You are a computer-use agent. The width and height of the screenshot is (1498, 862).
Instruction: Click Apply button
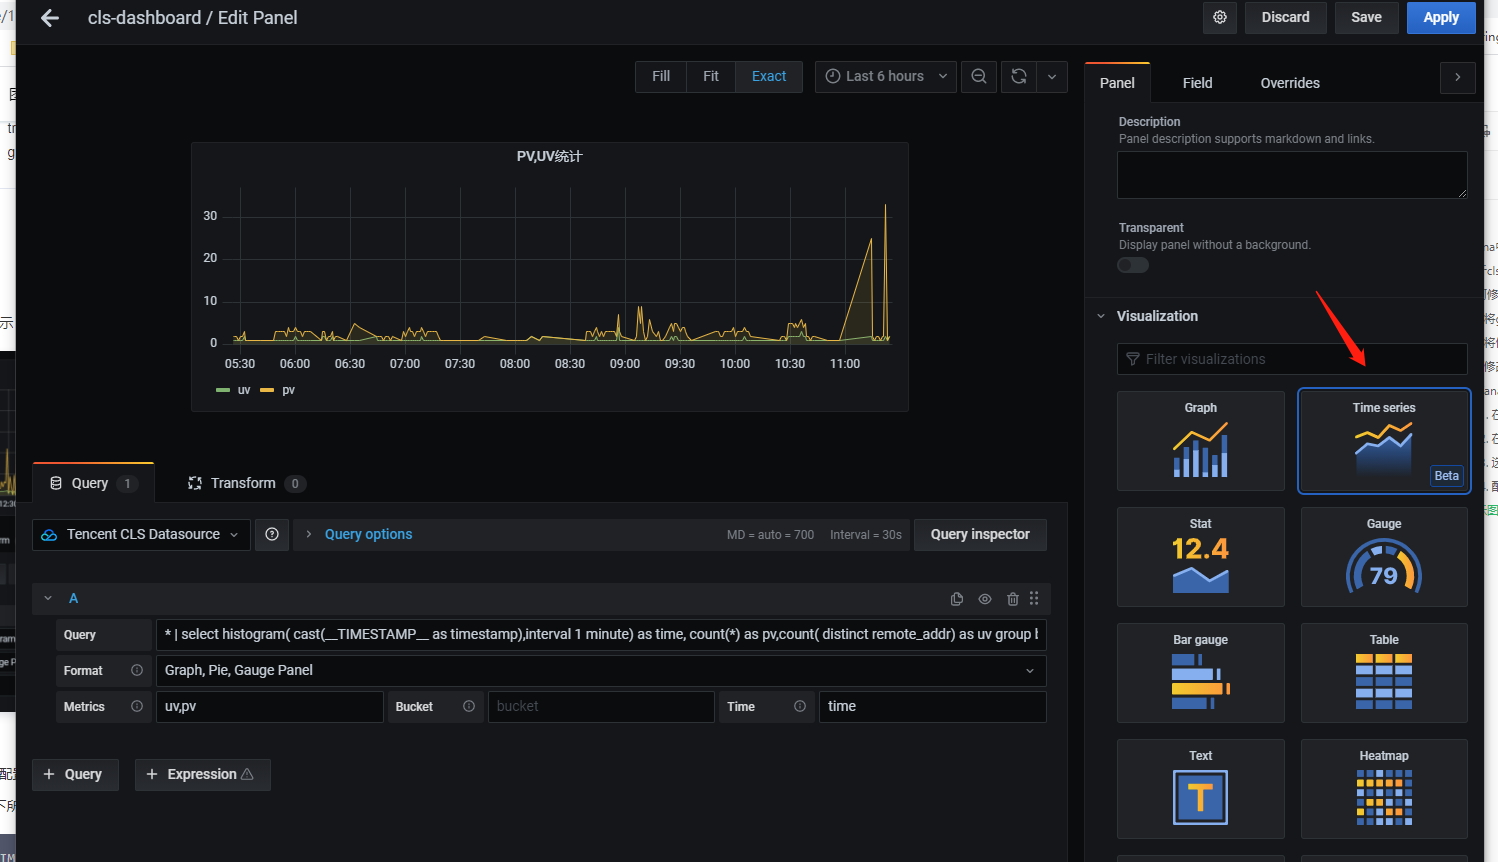click(x=1441, y=18)
